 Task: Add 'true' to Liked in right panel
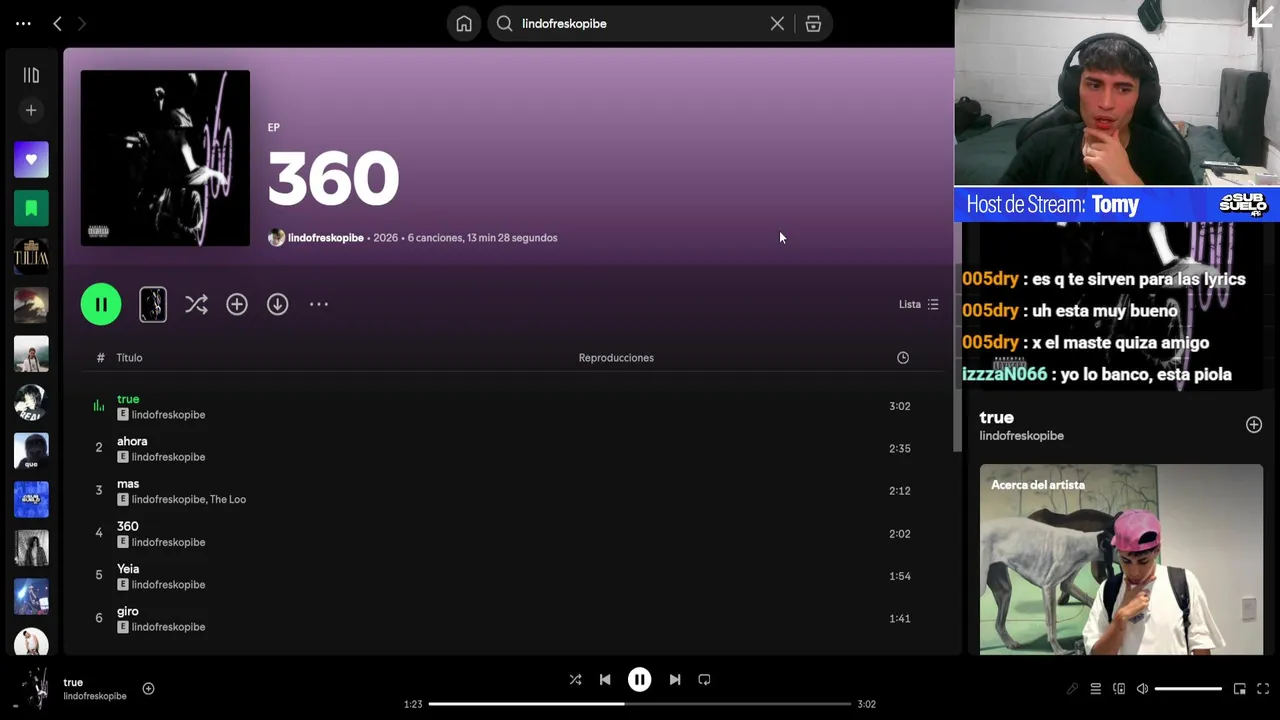(x=1254, y=425)
